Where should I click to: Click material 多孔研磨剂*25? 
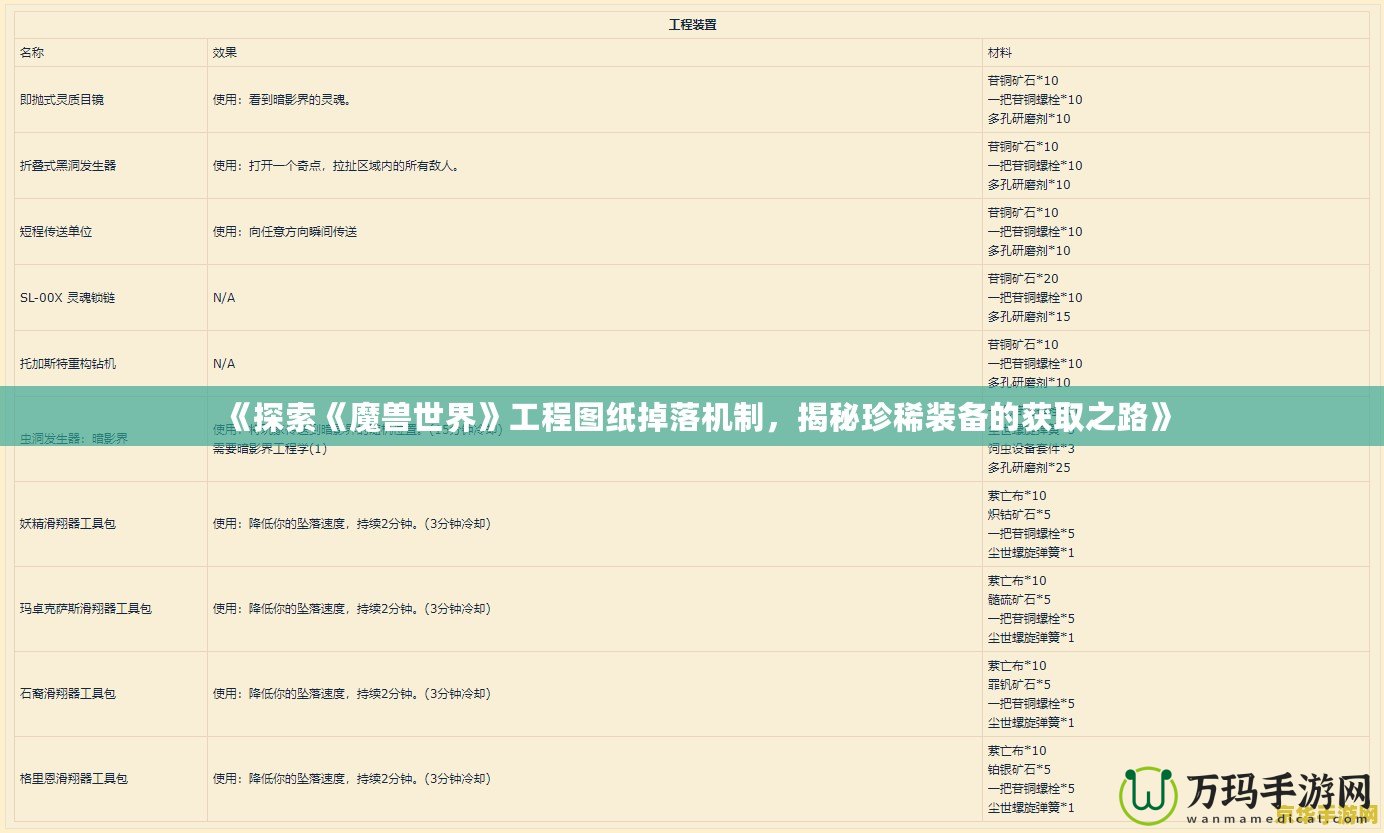pyautogui.click(x=1029, y=468)
